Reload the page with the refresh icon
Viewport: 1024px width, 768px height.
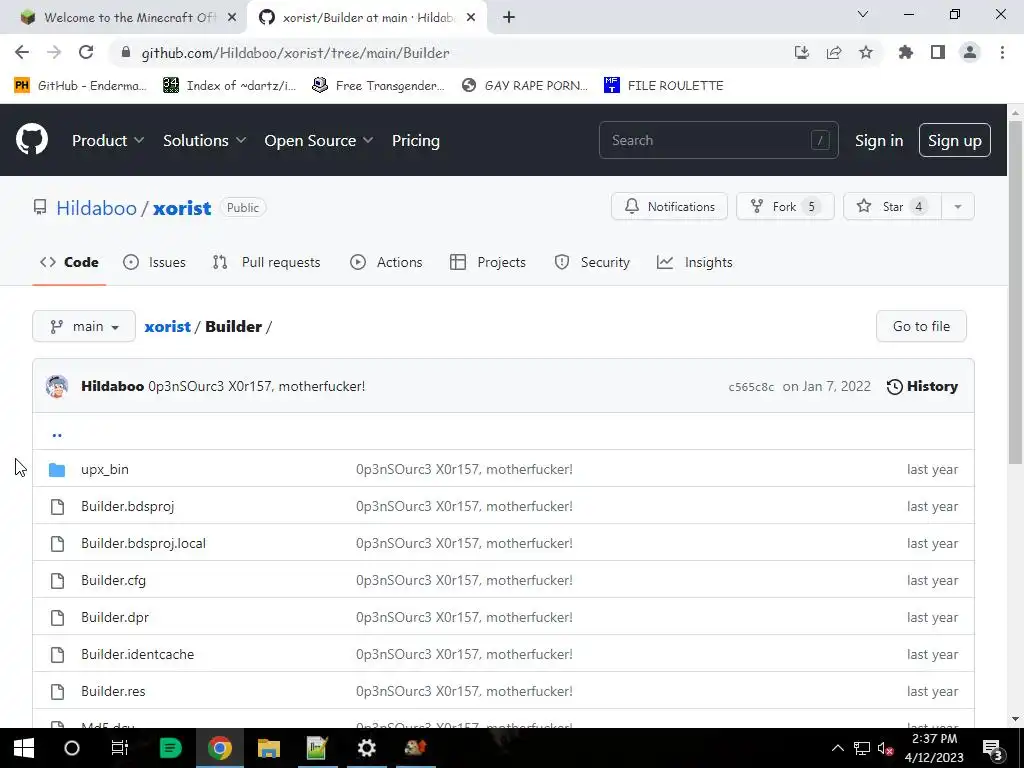86,52
